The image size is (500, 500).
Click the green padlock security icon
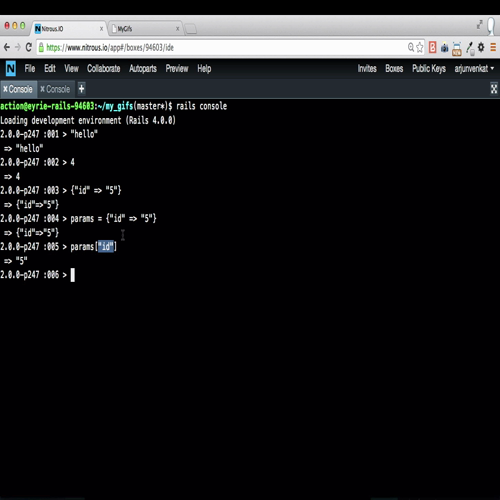tap(41, 48)
